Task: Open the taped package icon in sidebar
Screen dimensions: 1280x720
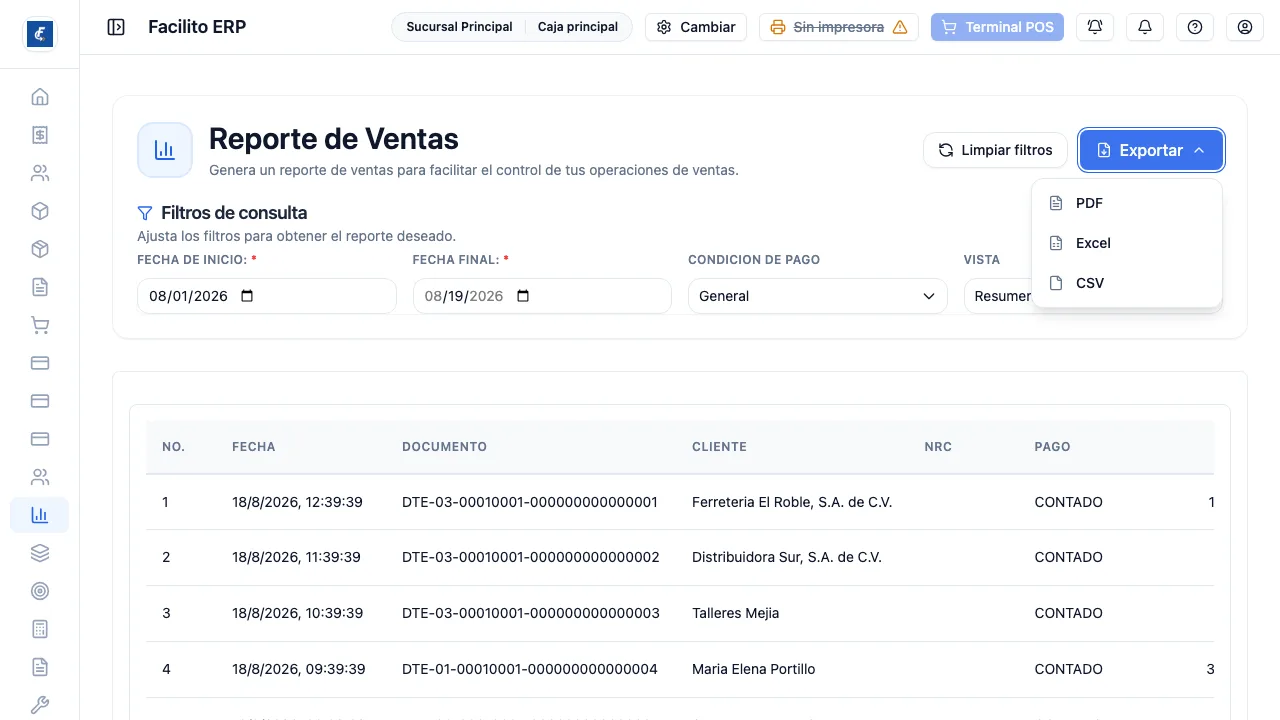Action: pyautogui.click(x=40, y=249)
